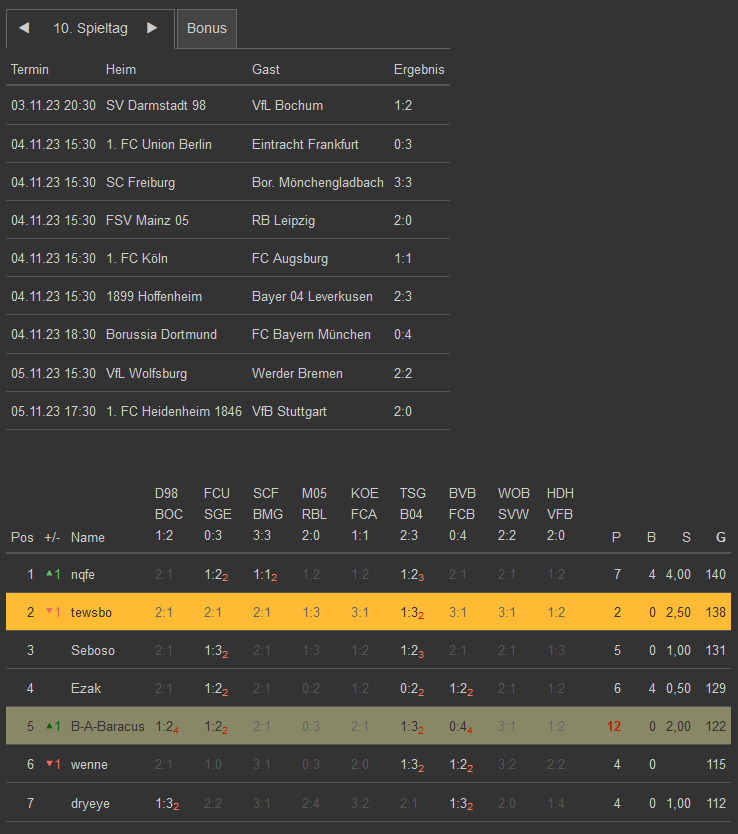
Task: Select the 10. Spieltag tab label
Action: [x=90, y=28]
